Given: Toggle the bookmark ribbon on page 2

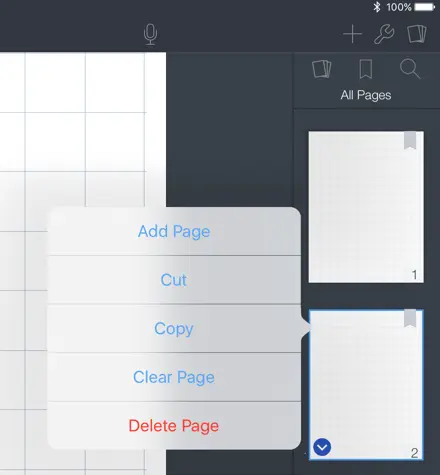Looking at the screenshot, I should (x=410, y=318).
